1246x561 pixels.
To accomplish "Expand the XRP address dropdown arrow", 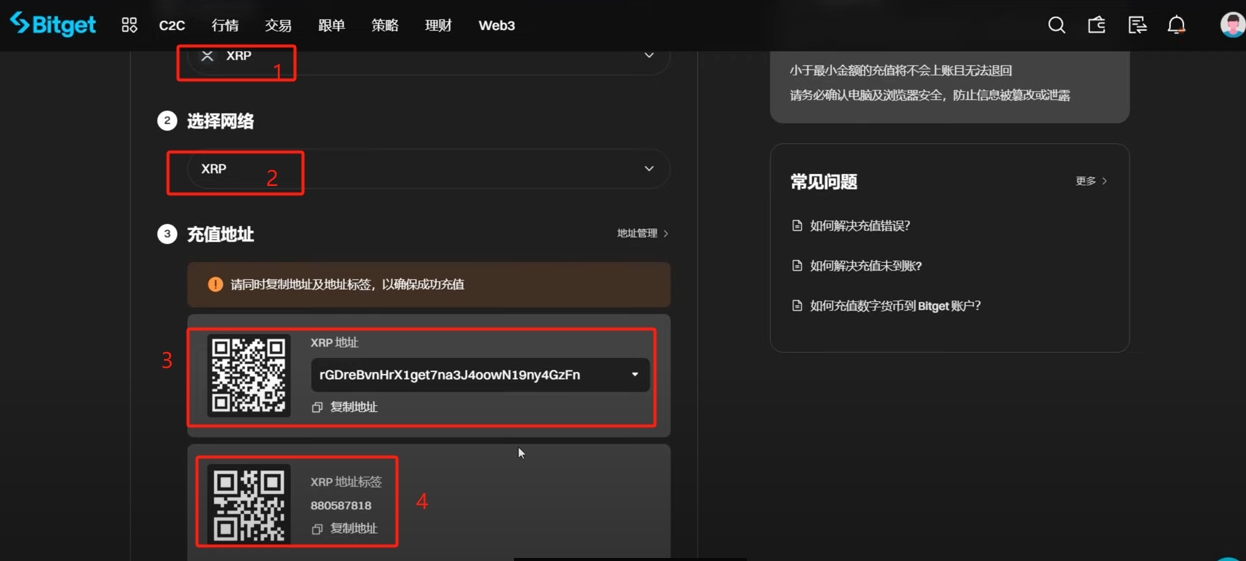I will (x=635, y=375).
